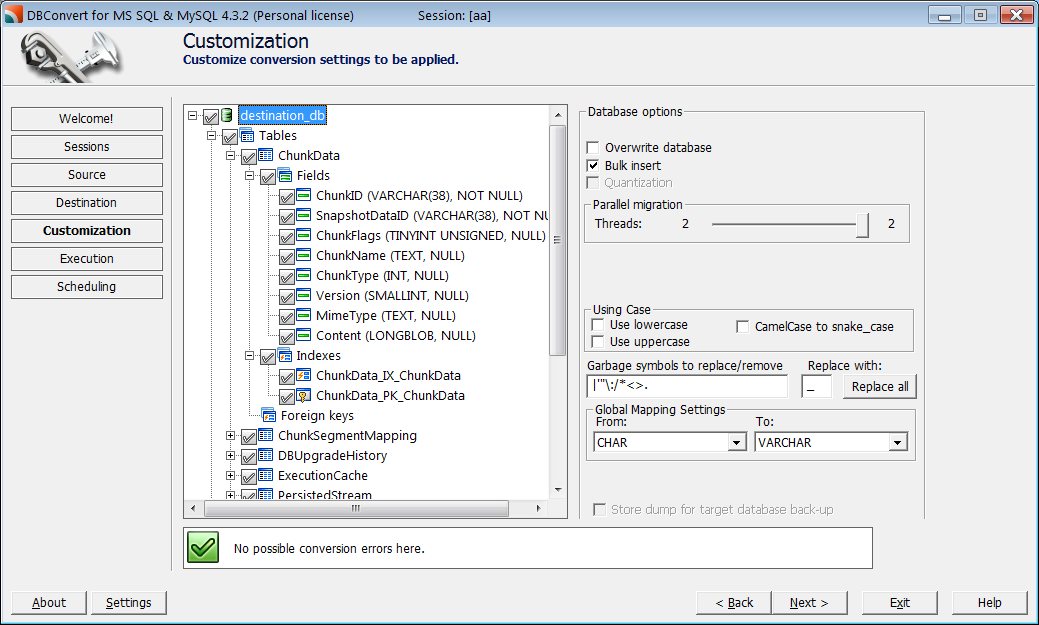Uncheck the ChunkID field checkbox
This screenshot has width=1039, height=625.
click(287, 198)
